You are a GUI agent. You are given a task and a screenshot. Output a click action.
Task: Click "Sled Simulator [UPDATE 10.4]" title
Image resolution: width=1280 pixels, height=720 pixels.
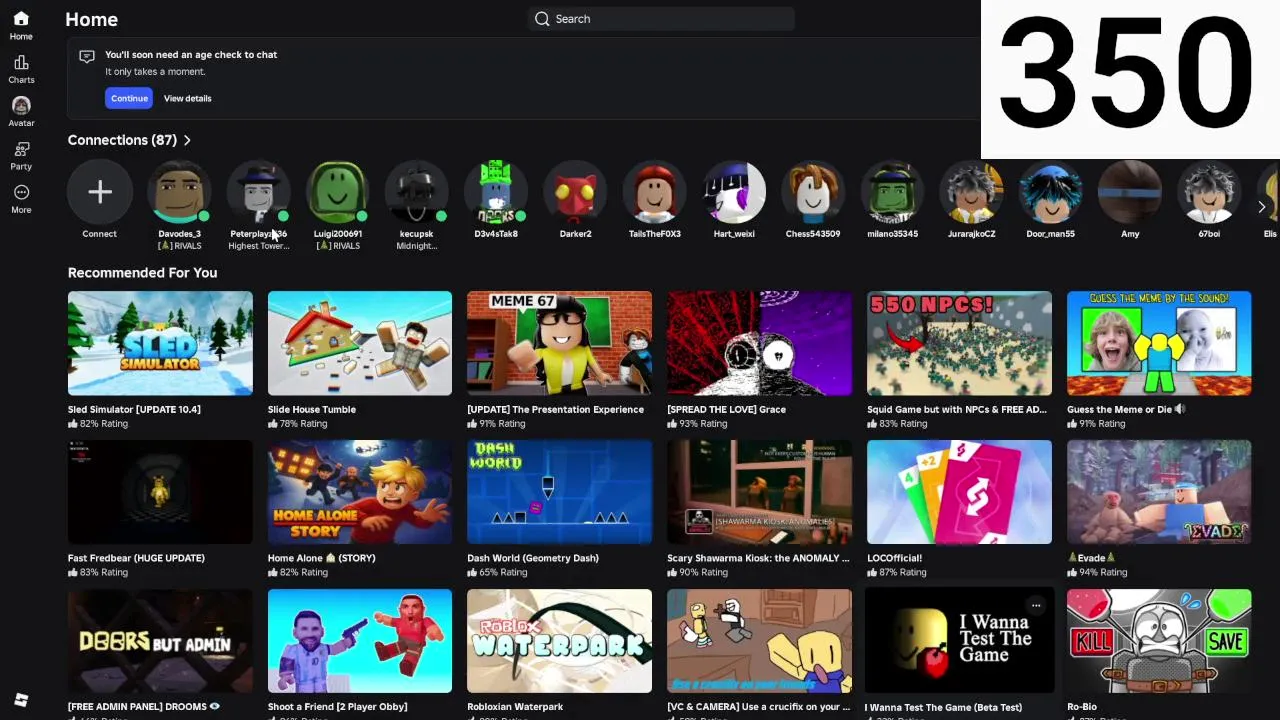click(x=134, y=410)
